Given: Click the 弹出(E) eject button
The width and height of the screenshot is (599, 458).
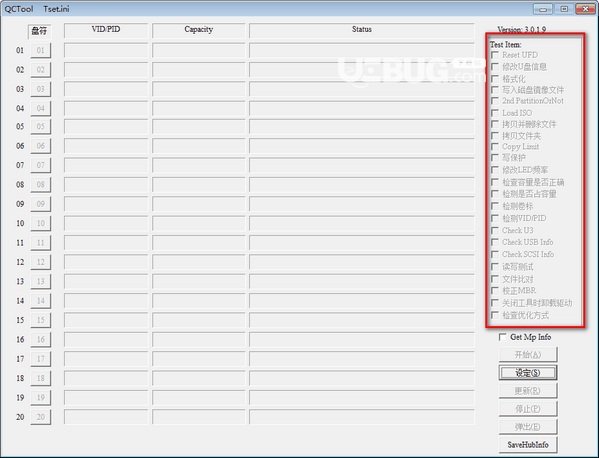Looking at the screenshot, I should tap(528, 427).
